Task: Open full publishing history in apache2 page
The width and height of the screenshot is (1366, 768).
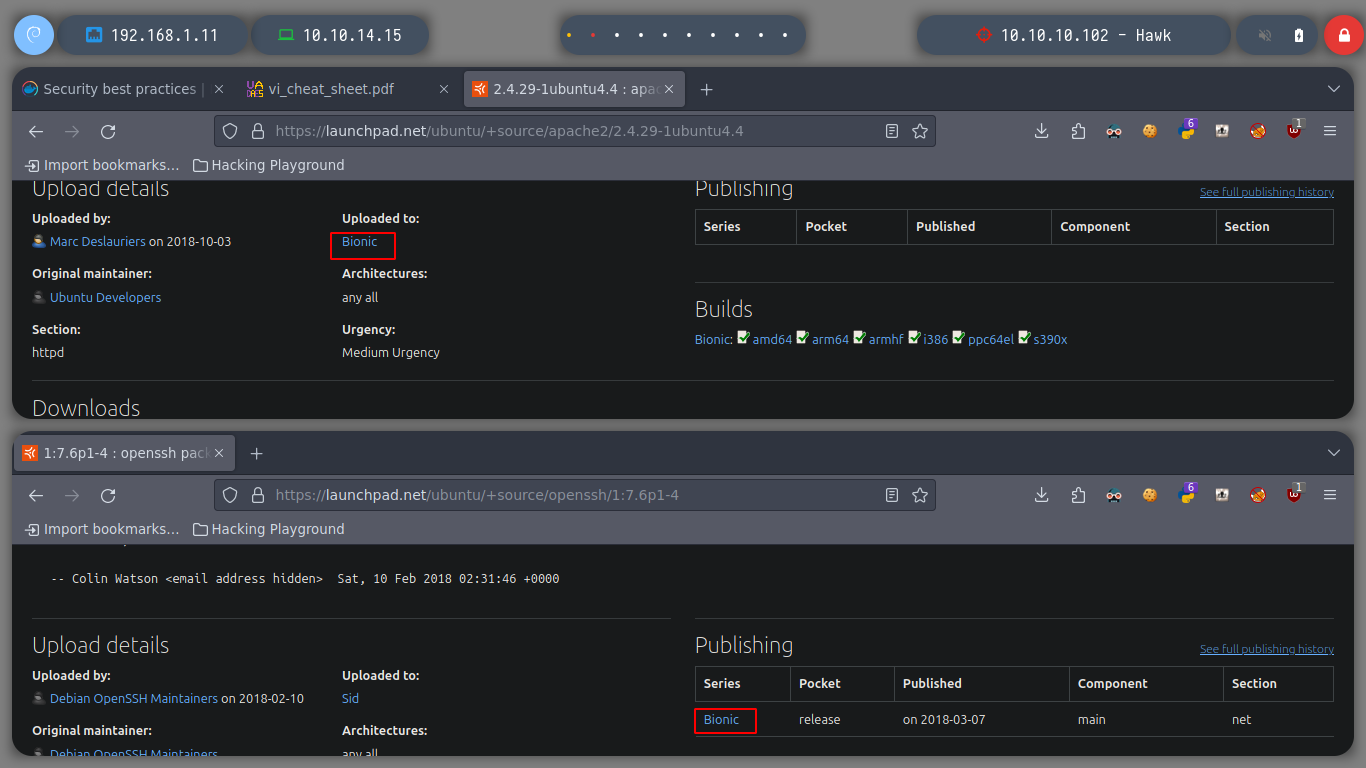Action: (x=1266, y=192)
